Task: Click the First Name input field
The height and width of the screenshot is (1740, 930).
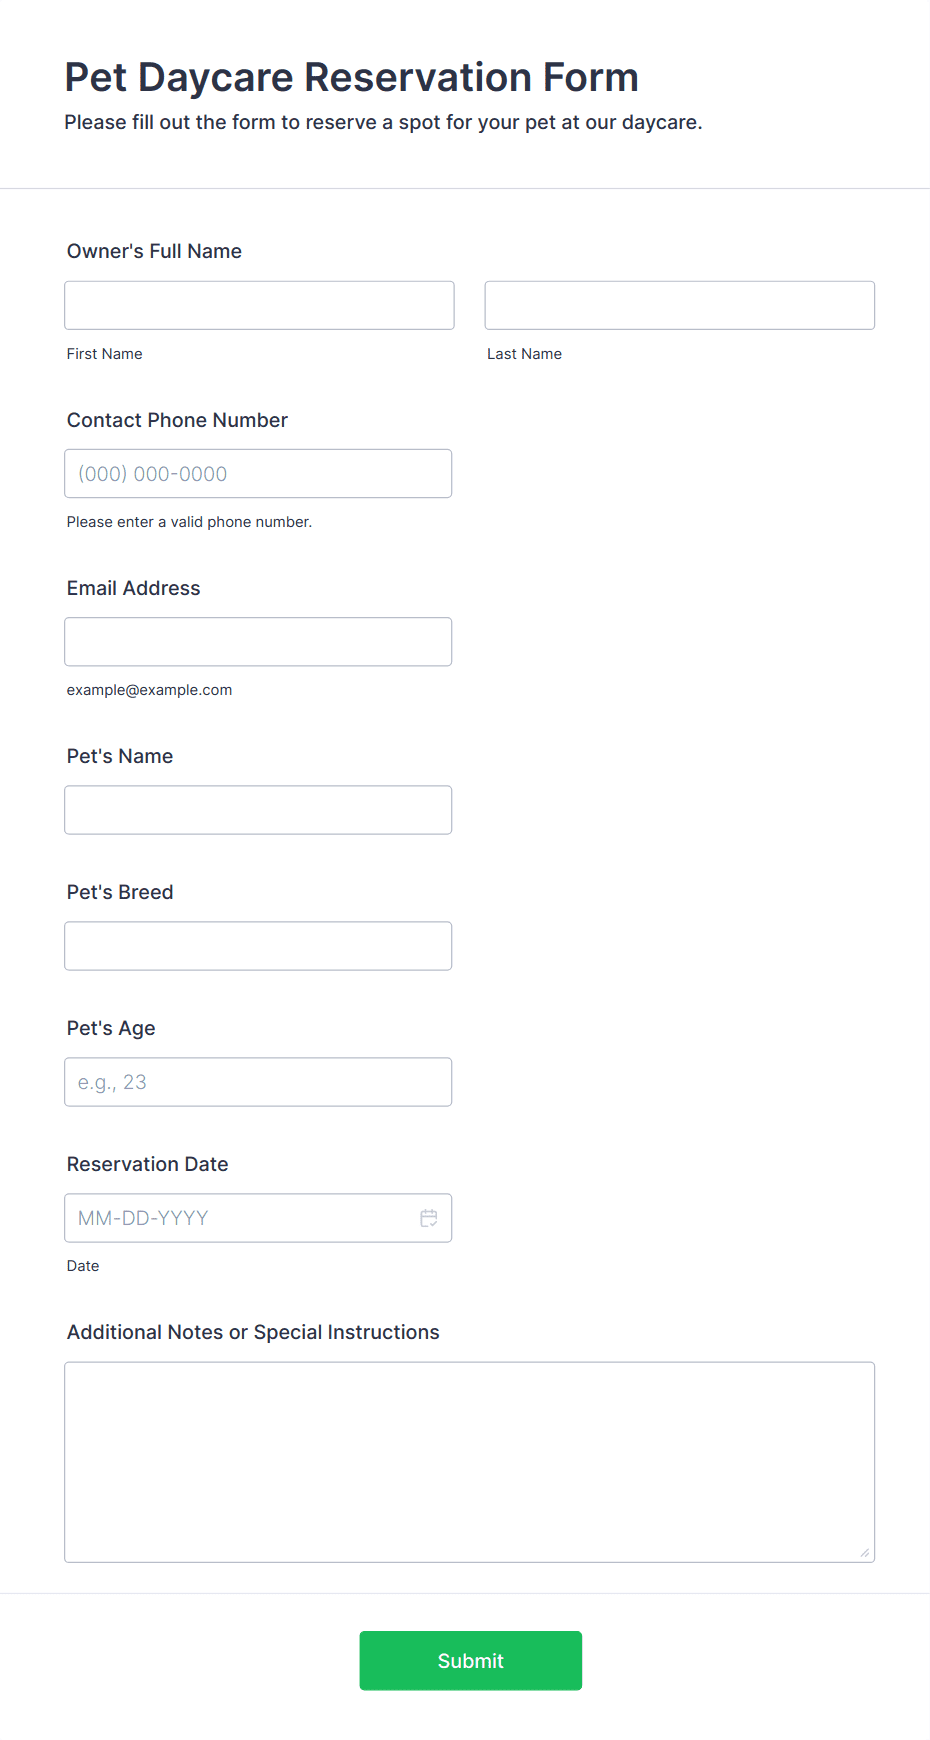Action: coord(259,305)
